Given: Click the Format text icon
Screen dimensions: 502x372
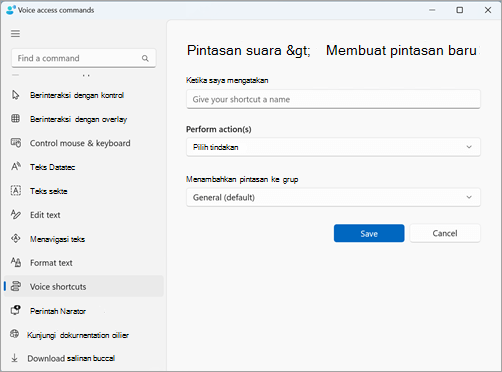Looking at the screenshot, I should coord(16,262).
